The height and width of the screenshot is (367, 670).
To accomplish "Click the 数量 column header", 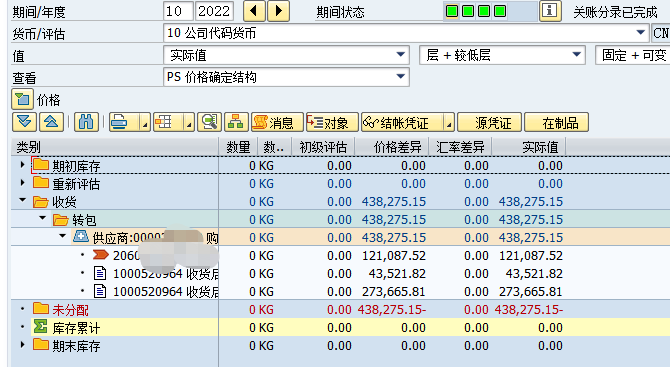I will click(x=238, y=147).
